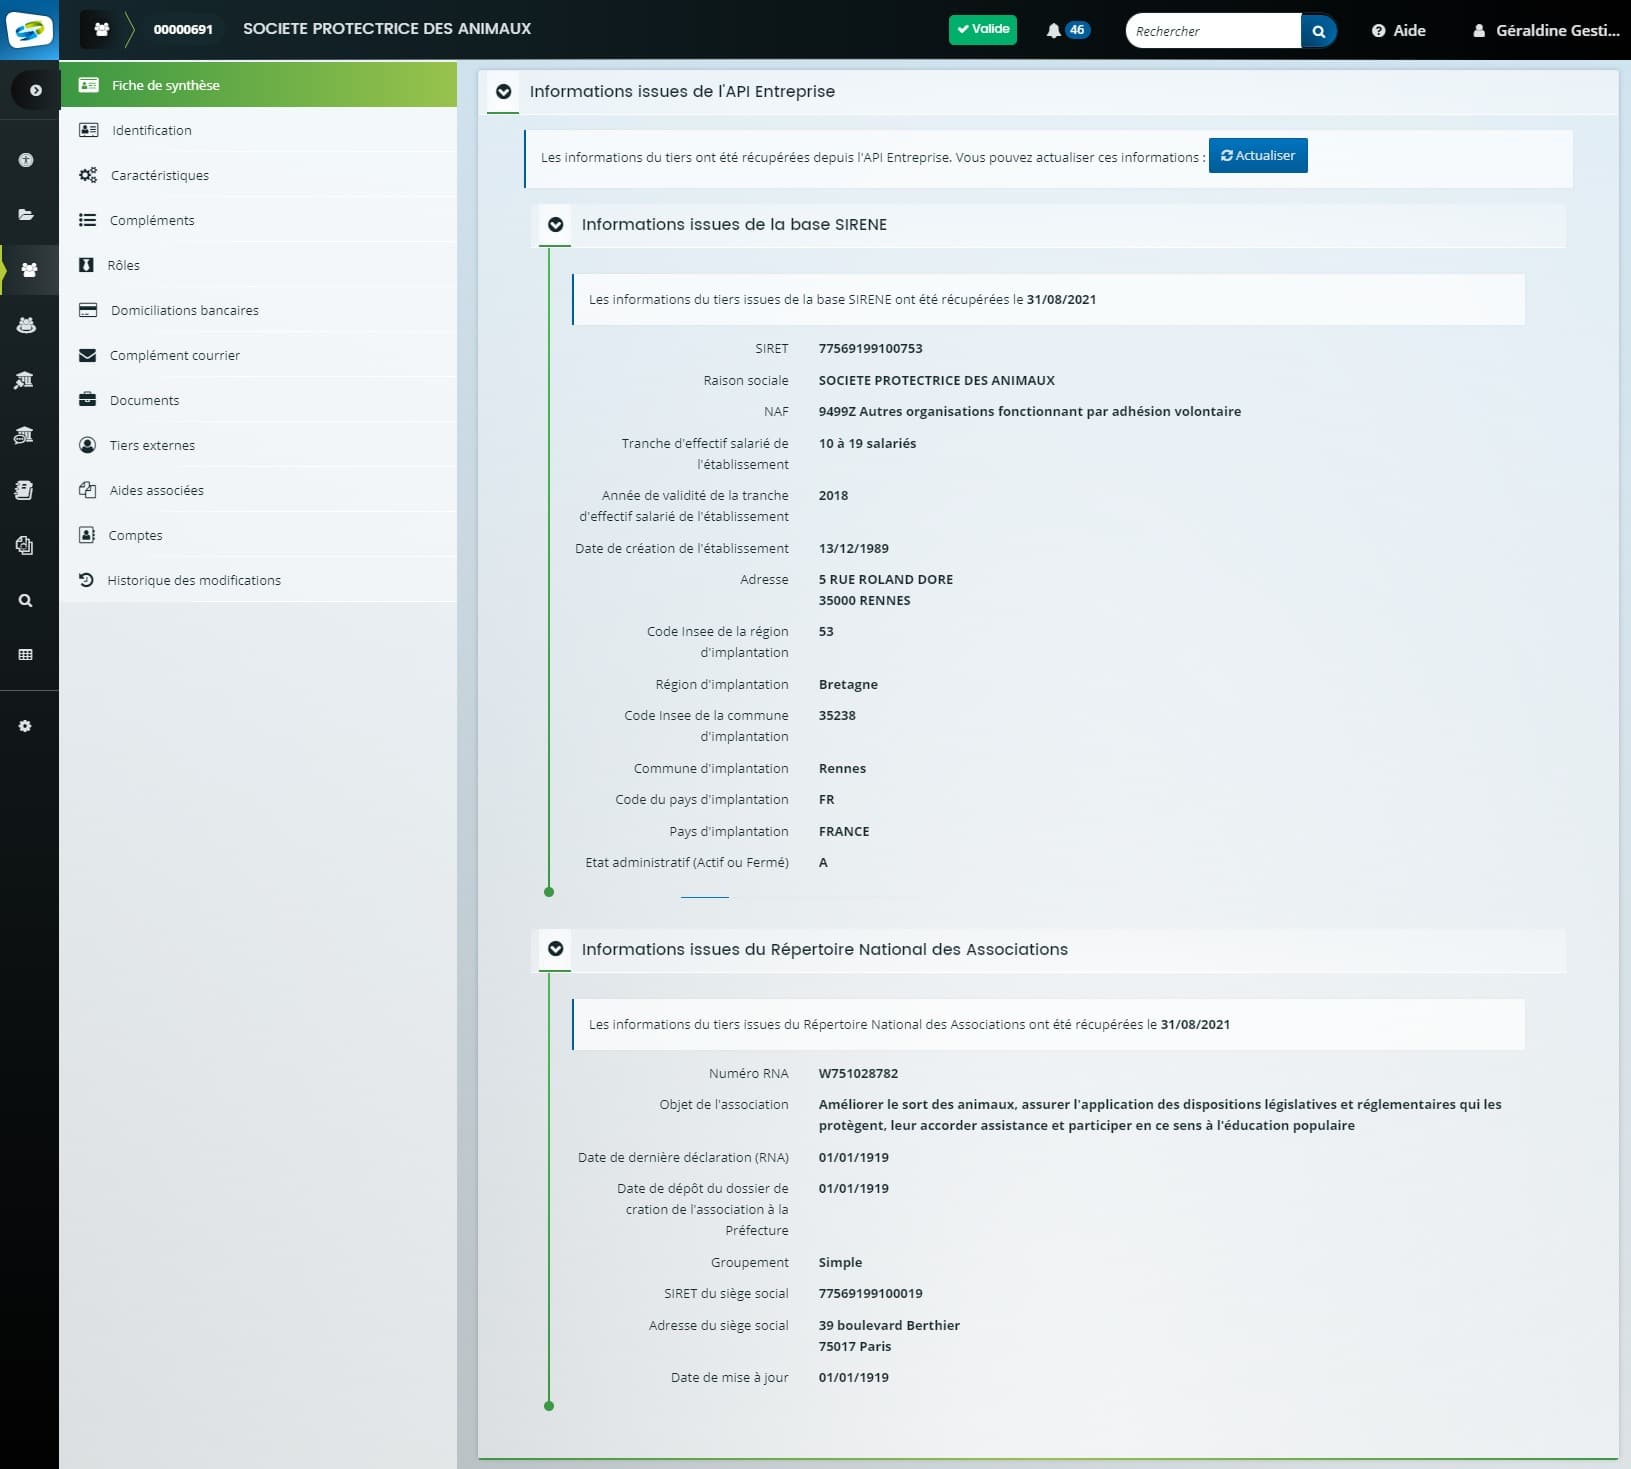Focus the Rechercher search field
The image size is (1631, 1469).
coord(1213,31)
